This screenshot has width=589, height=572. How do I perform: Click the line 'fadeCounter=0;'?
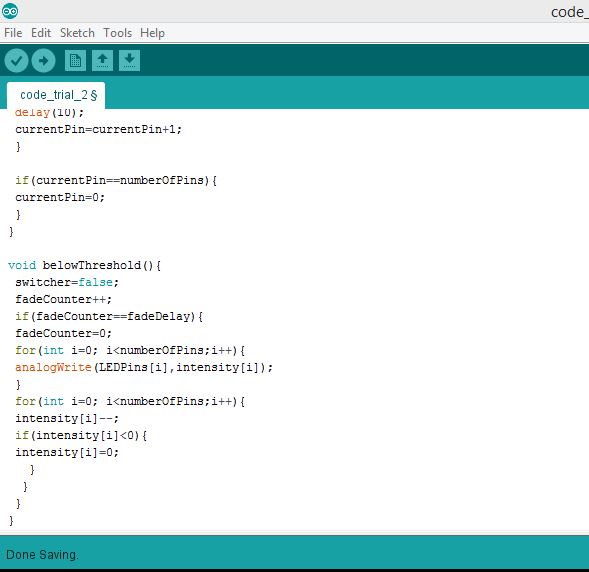tap(63, 334)
